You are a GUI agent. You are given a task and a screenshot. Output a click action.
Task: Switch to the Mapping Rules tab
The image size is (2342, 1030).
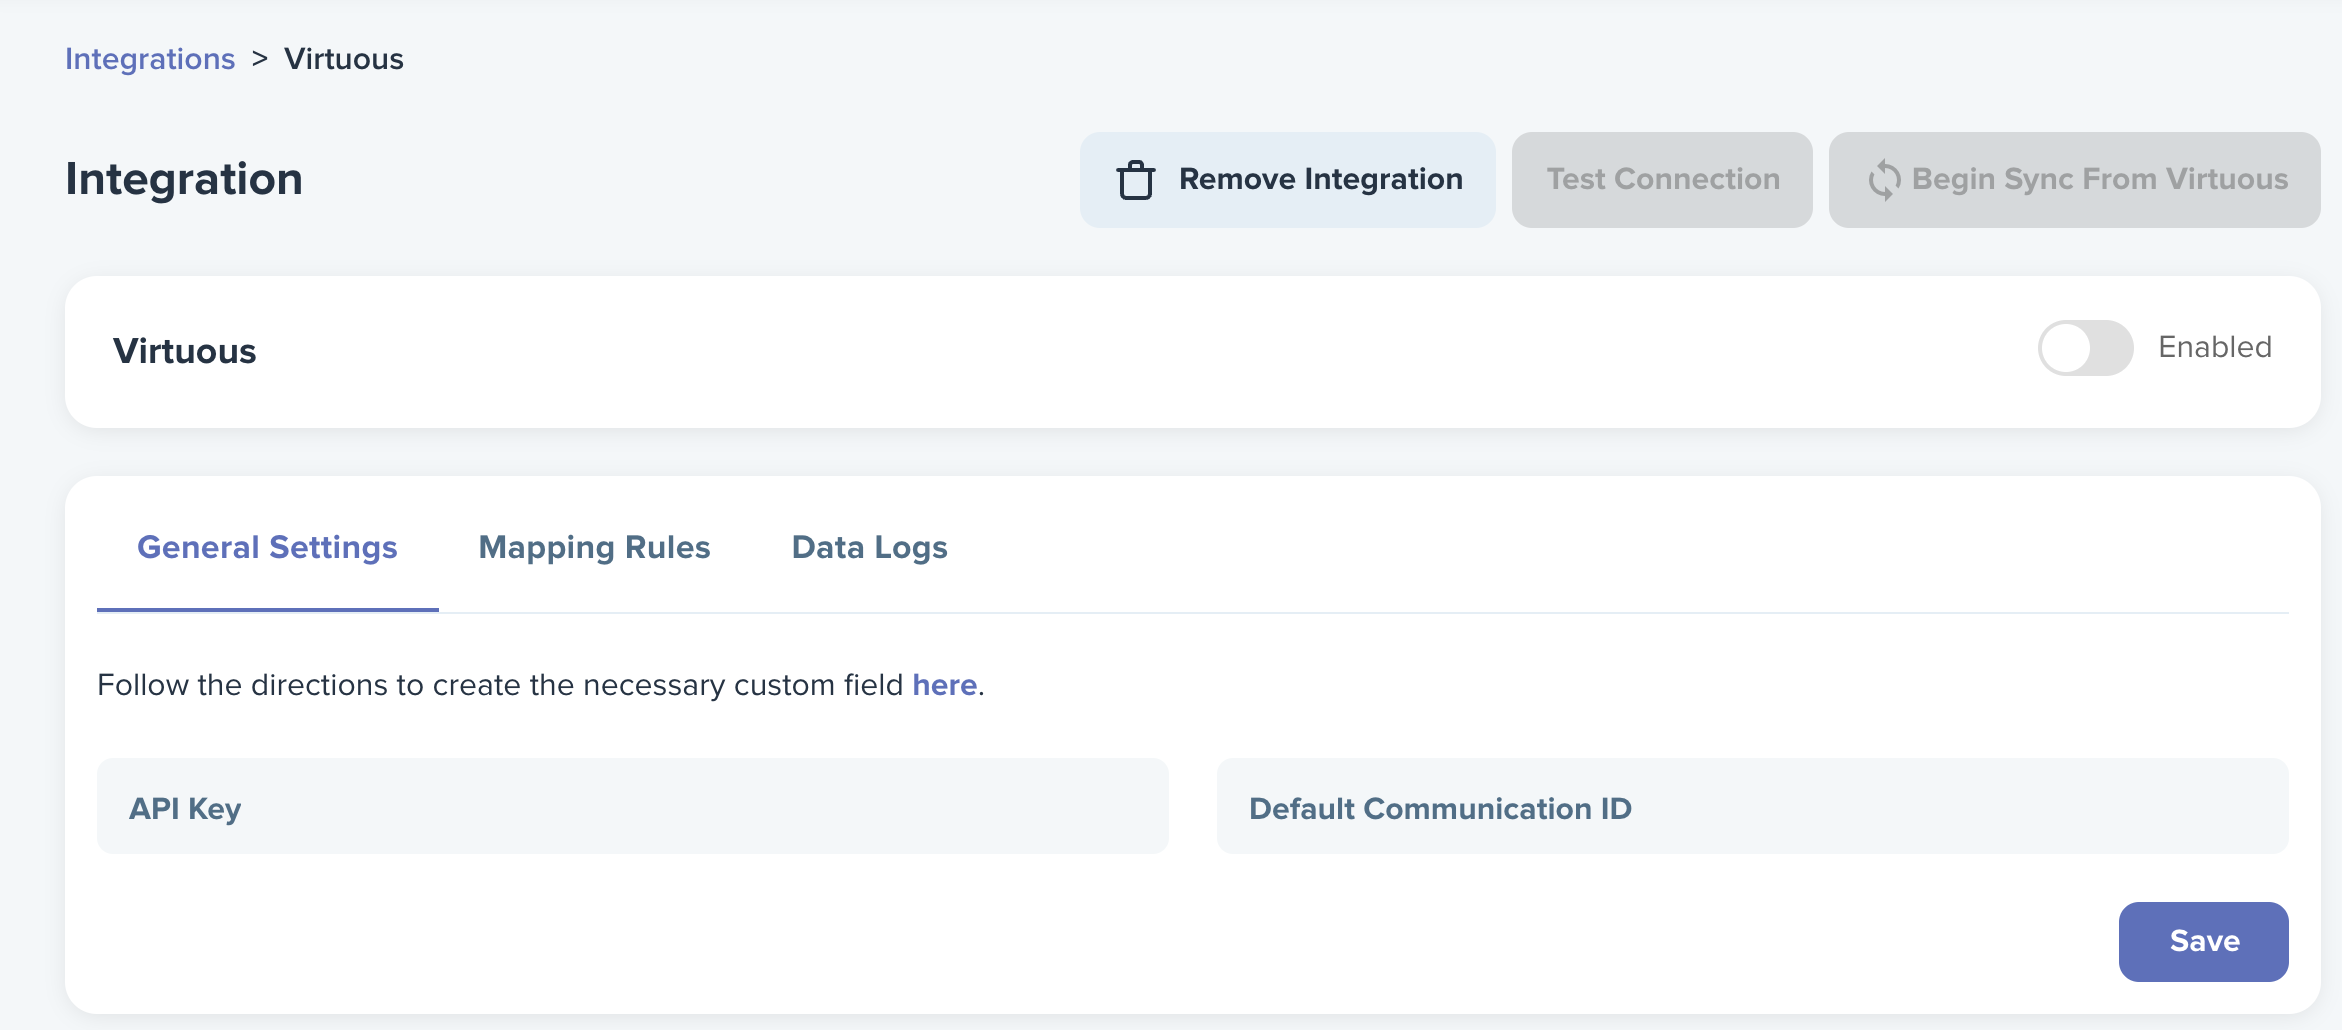point(594,548)
